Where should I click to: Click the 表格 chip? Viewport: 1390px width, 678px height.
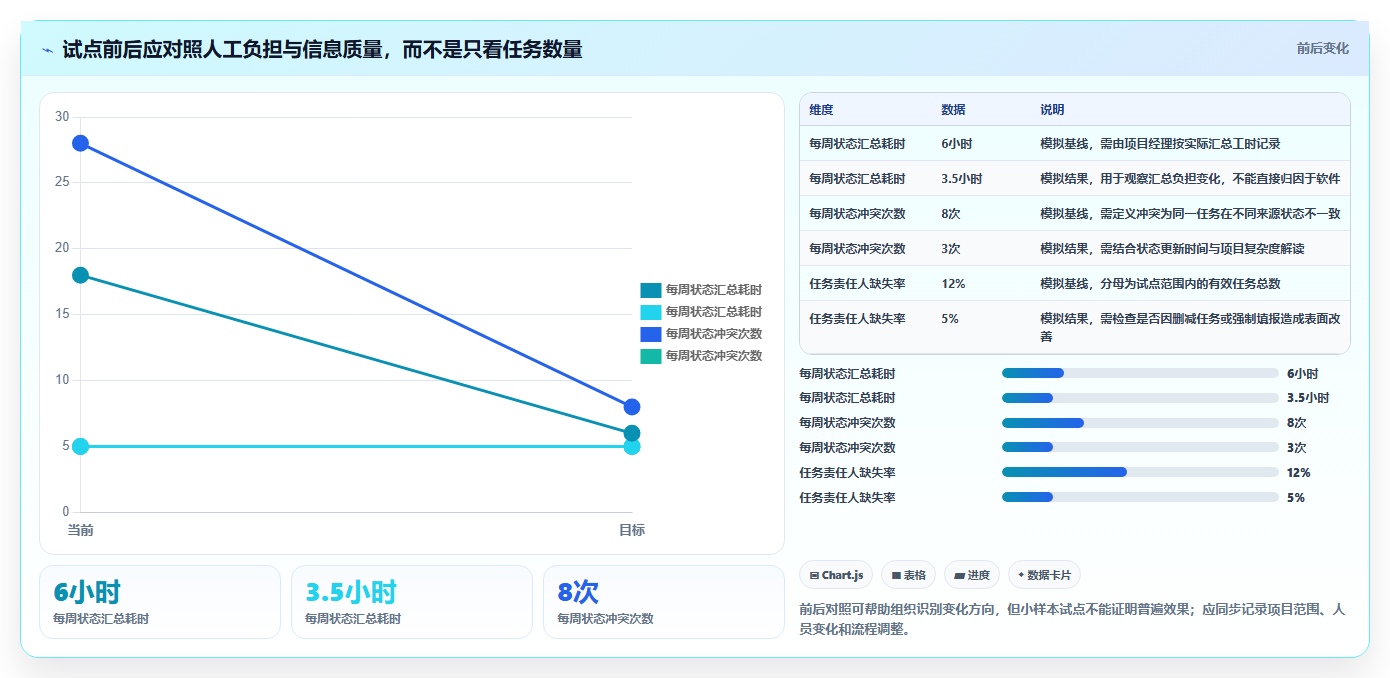point(908,575)
